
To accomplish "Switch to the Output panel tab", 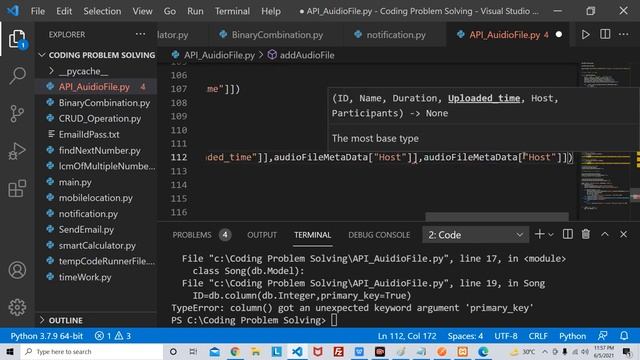I will pyautogui.click(x=262, y=235).
